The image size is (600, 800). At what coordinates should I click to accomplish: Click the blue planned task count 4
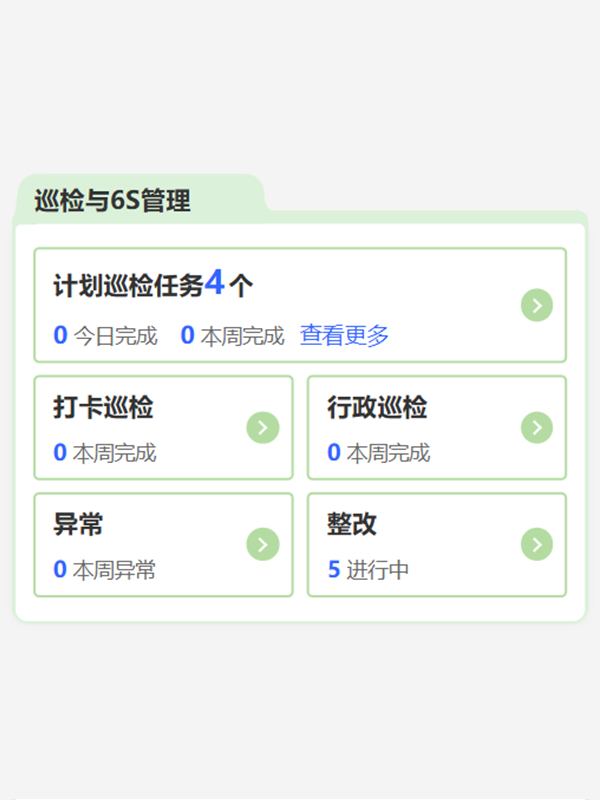[x=215, y=284]
